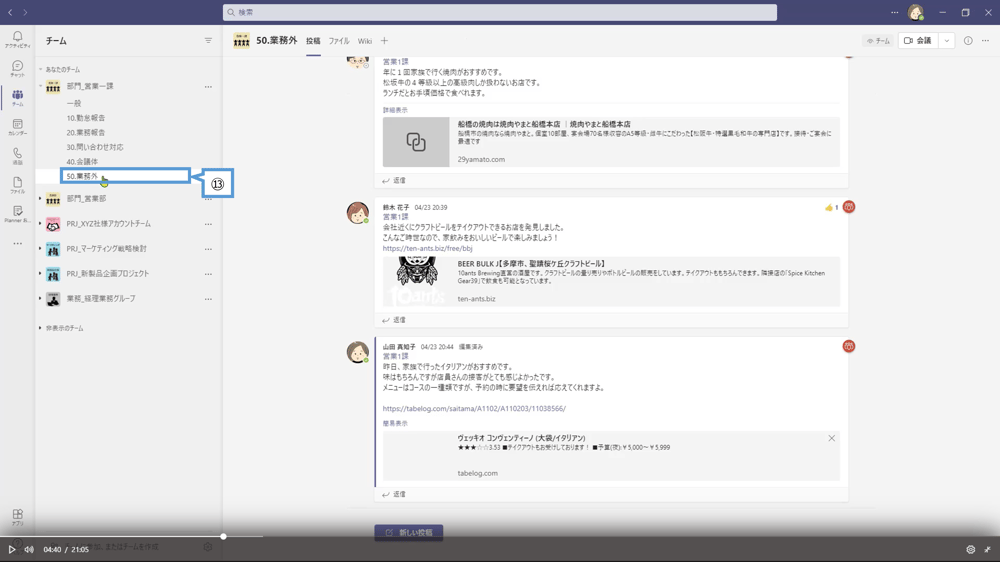Screen dimensions: 1000x562
Task: Open the 会議 meeting dropdown arrow
Action: pyautogui.click(x=946, y=41)
